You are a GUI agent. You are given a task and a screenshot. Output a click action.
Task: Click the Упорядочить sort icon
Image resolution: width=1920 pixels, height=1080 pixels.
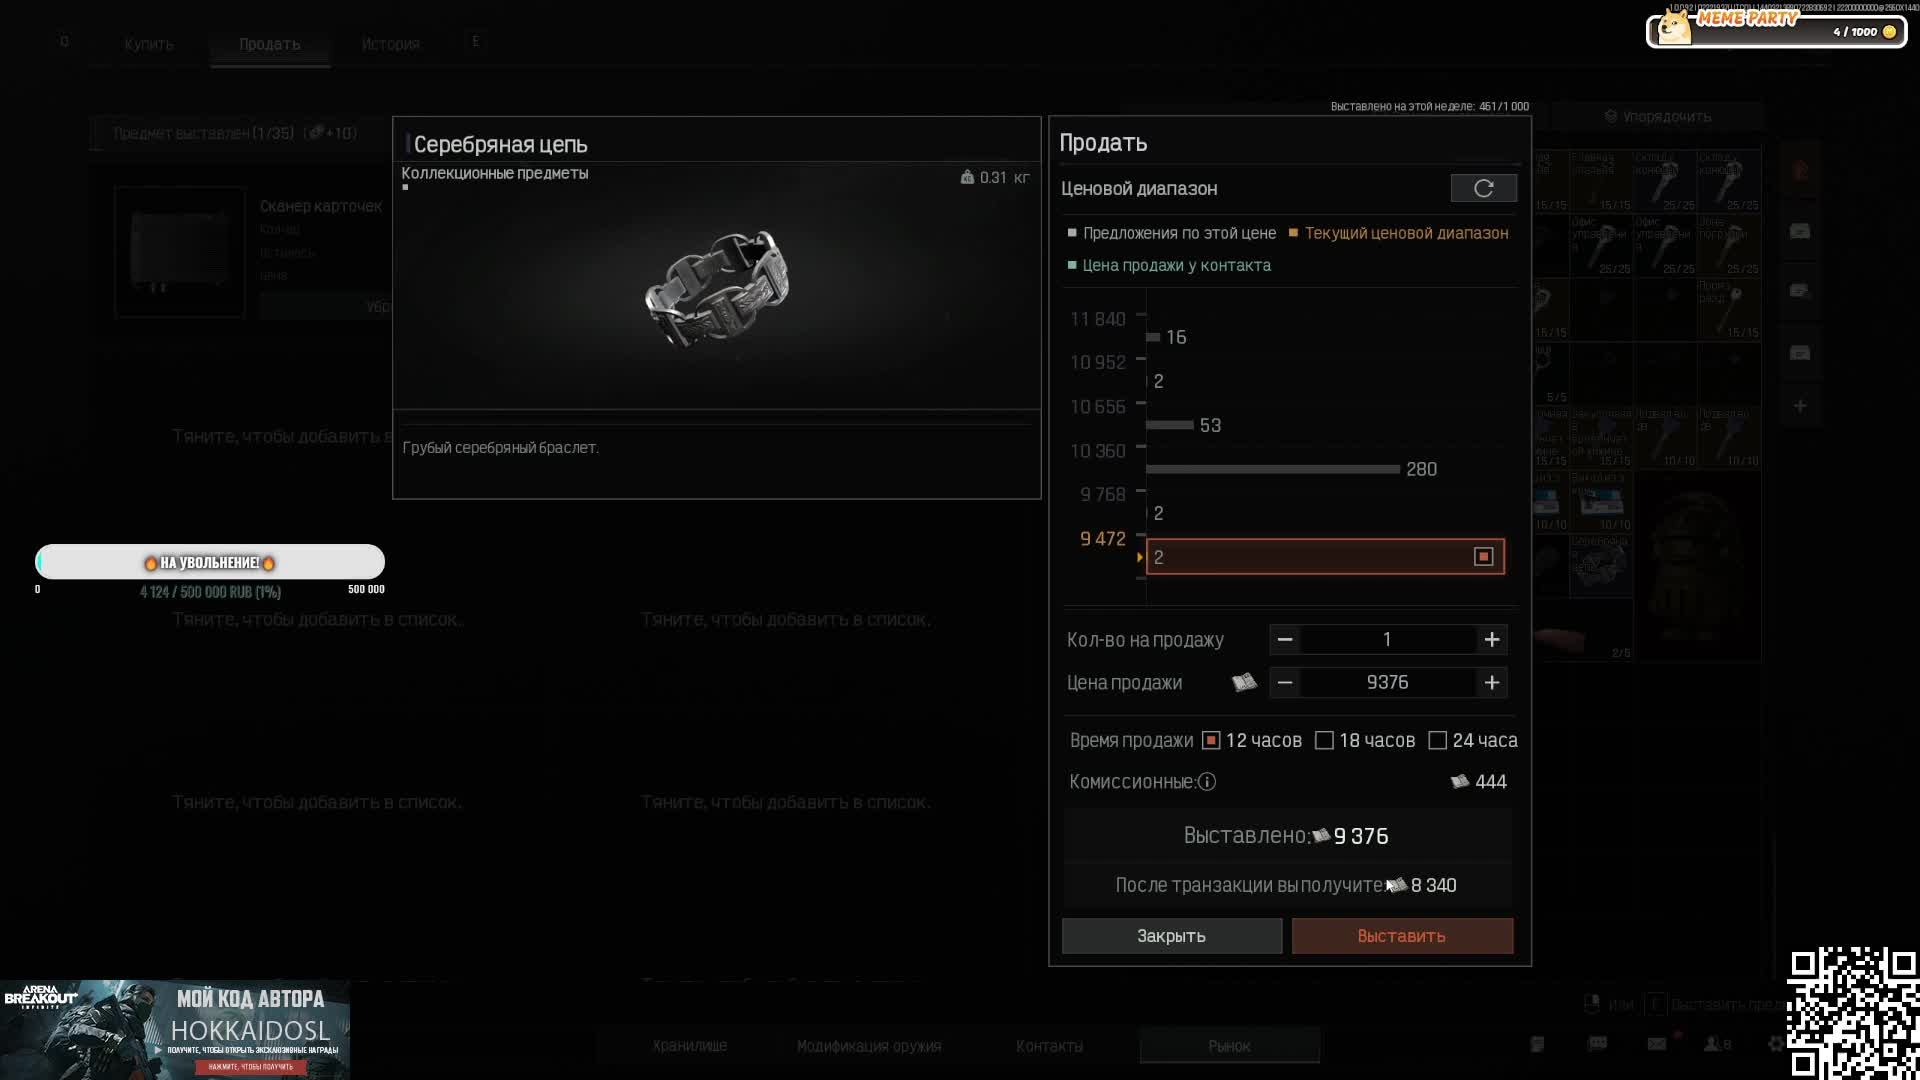1610,117
